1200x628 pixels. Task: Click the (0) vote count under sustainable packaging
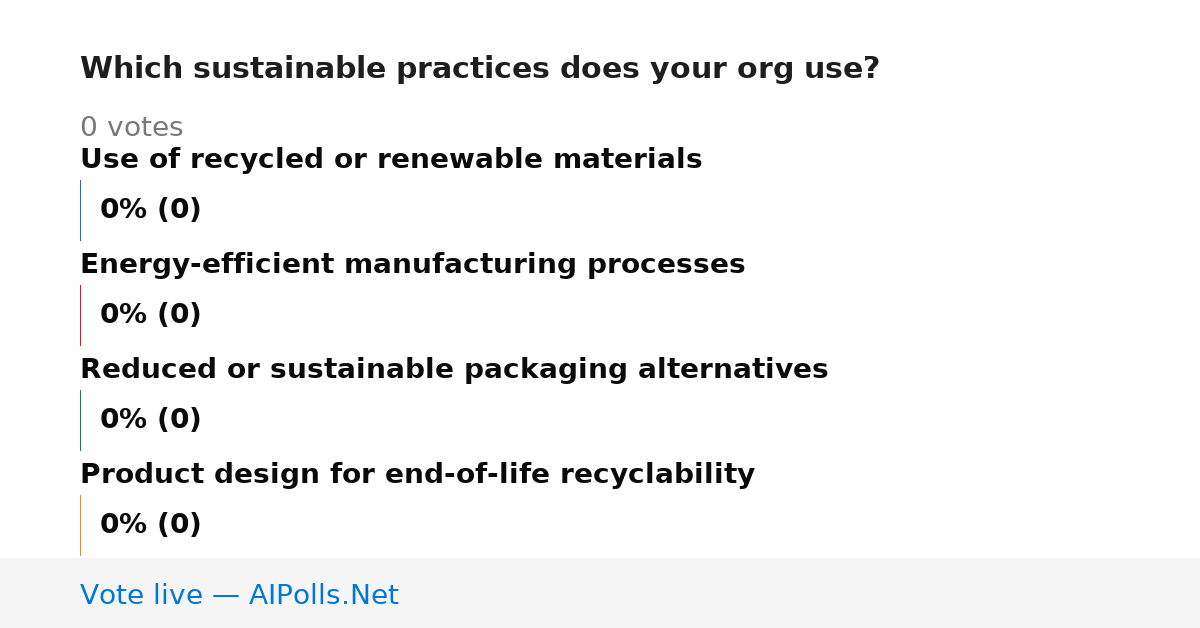179,419
